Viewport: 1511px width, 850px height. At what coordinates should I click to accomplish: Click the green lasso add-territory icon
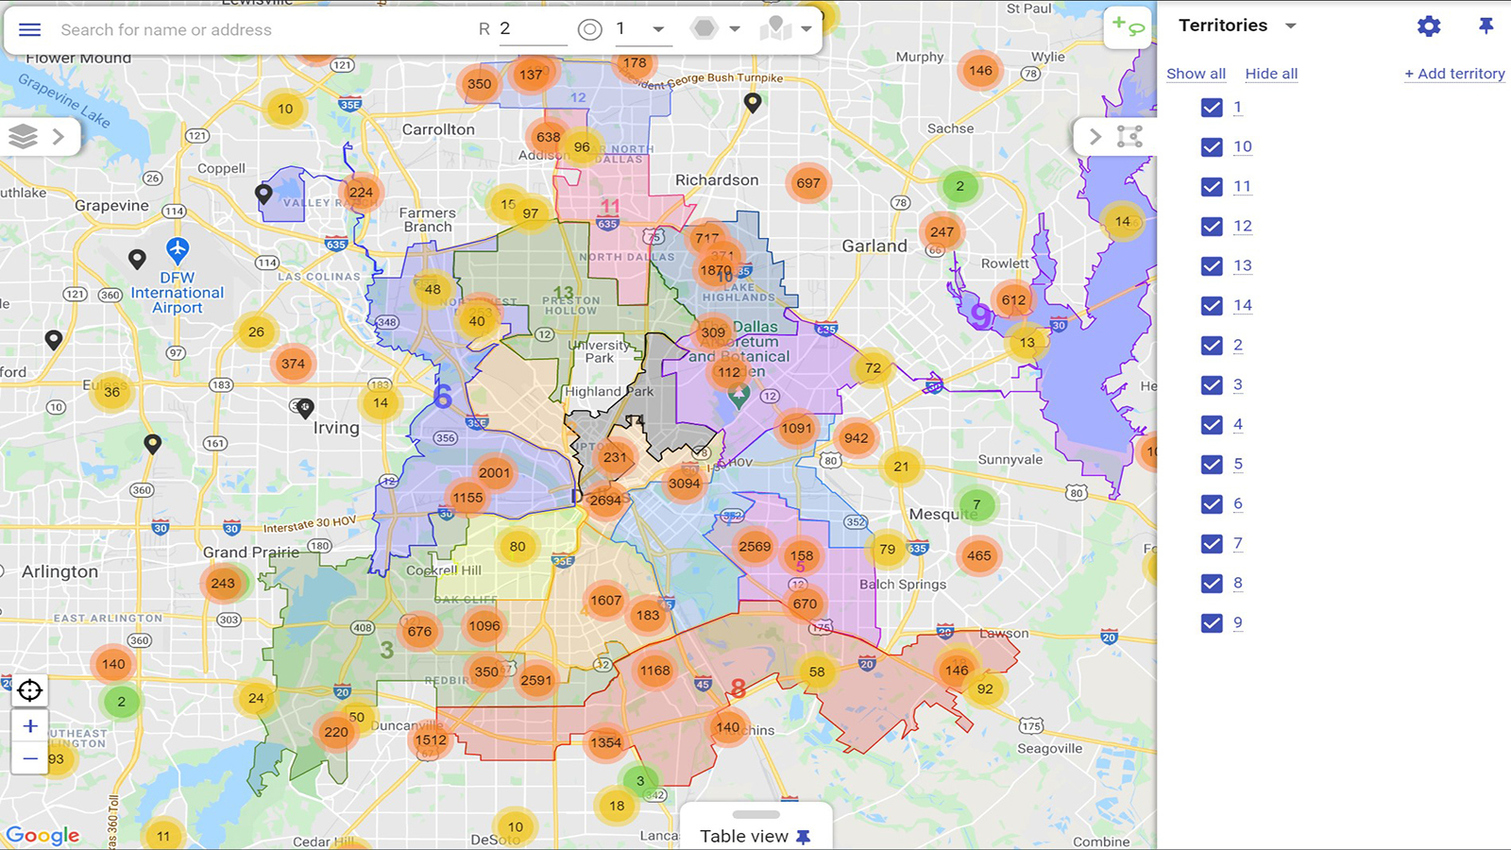1128,27
